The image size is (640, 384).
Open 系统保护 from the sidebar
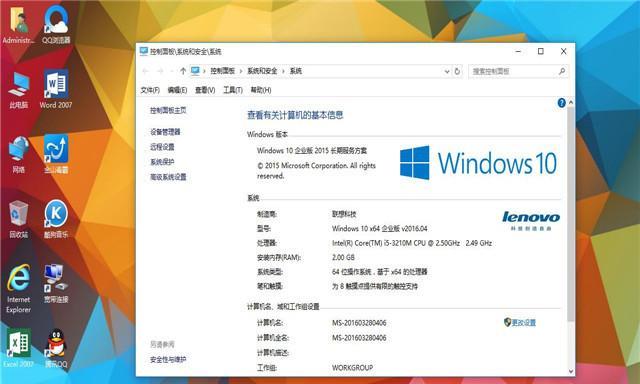162,162
